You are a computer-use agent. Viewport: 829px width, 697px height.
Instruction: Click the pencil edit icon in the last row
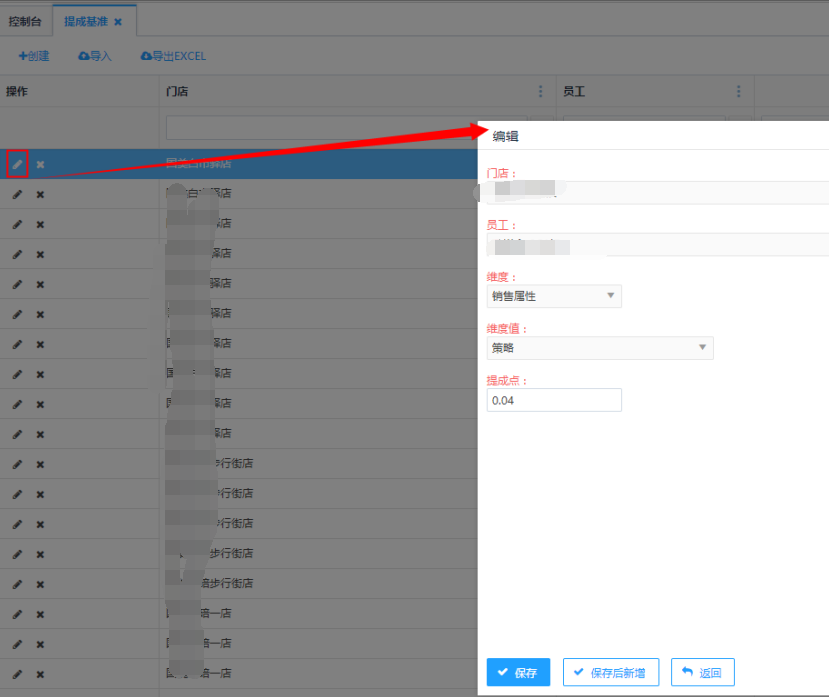click(x=16, y=674)
